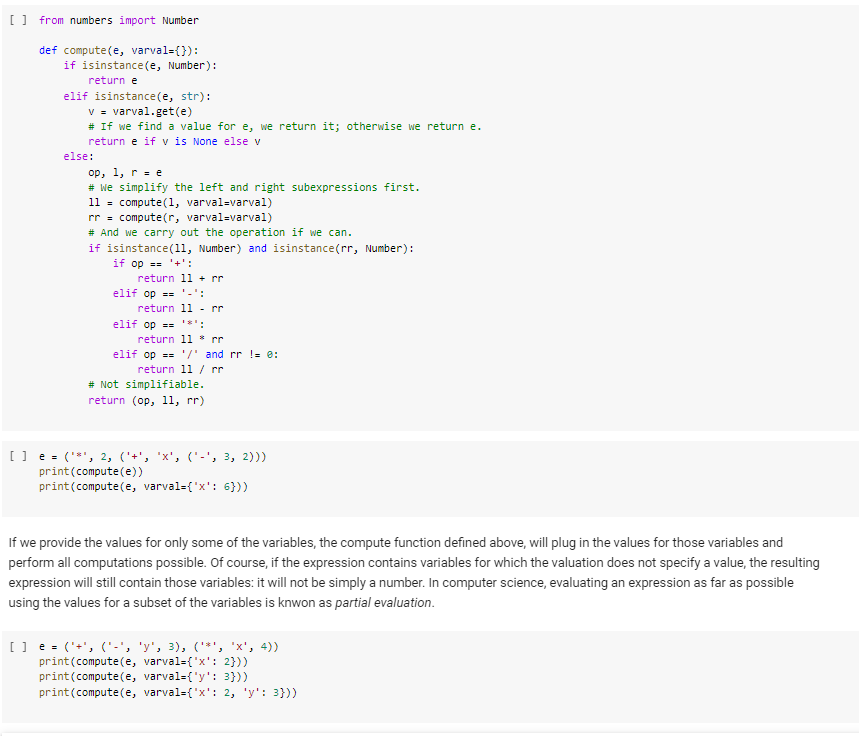The width and height of the screenshot is (859, 736).
Task: Click the 'print(compute(e))' line
Action: 91,471
